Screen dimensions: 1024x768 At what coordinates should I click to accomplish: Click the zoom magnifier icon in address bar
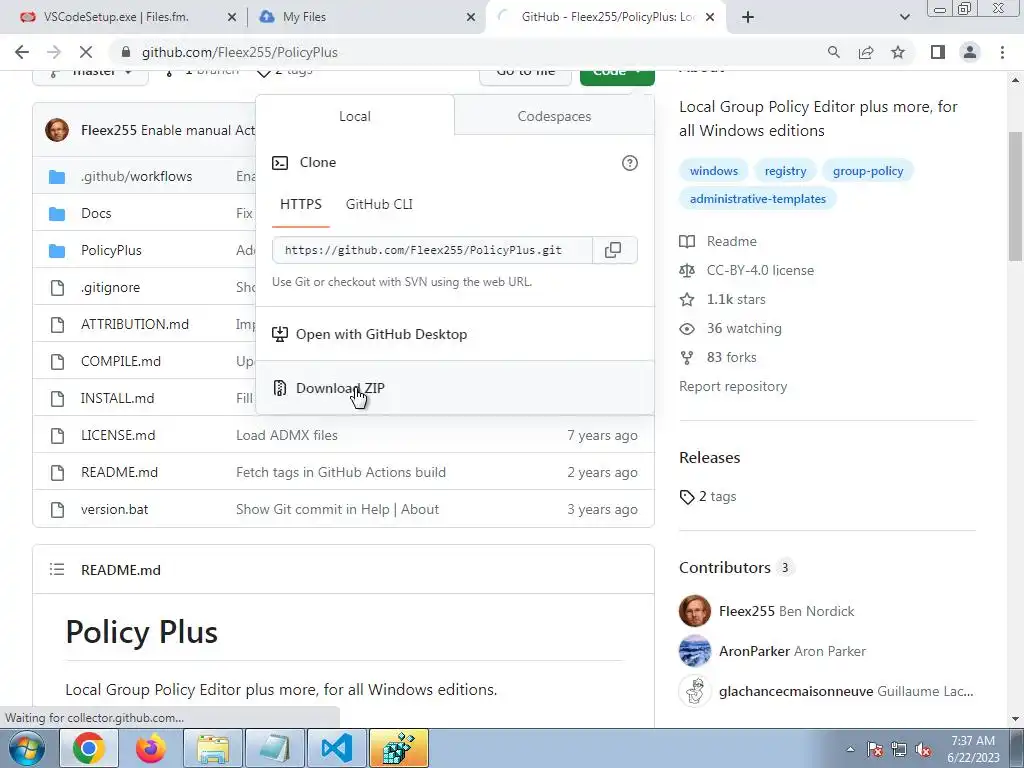pos(833,52)
